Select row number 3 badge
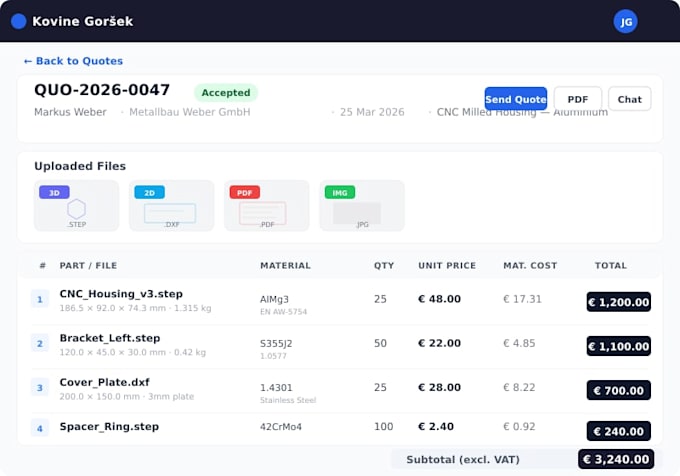Viewport: 680px width, 476px height. tap(40, 387)
